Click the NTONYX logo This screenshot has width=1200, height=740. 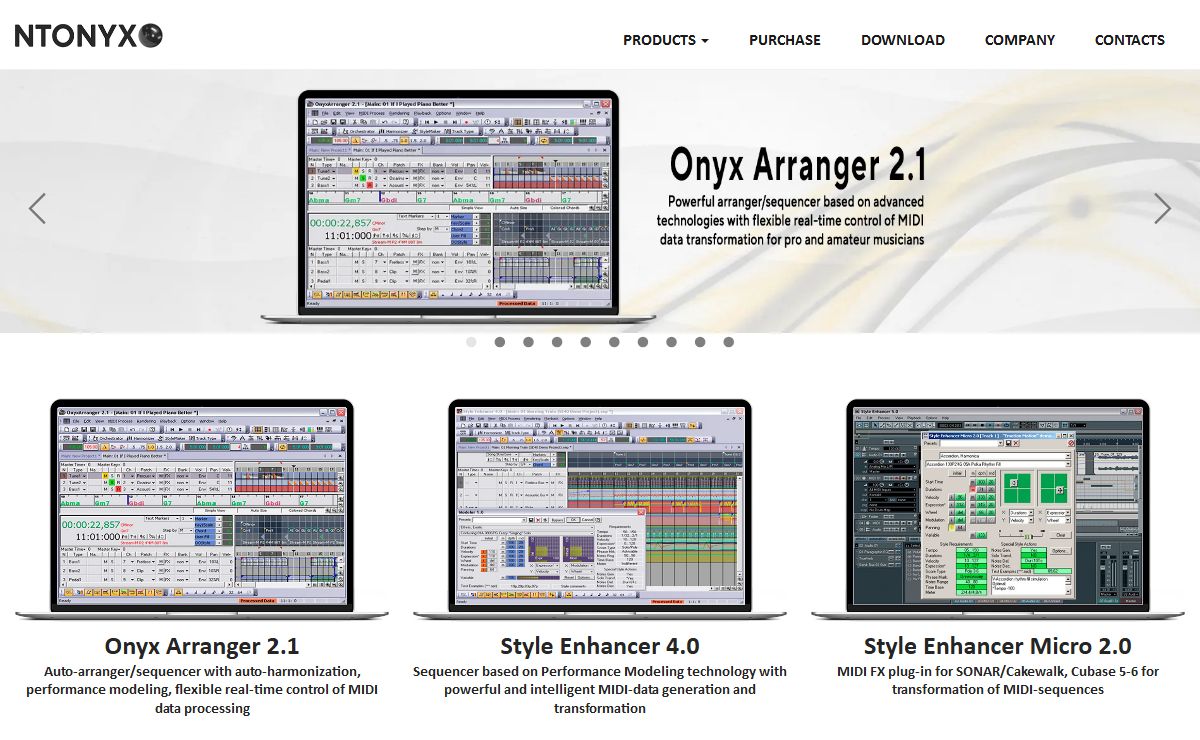point(88,37)
